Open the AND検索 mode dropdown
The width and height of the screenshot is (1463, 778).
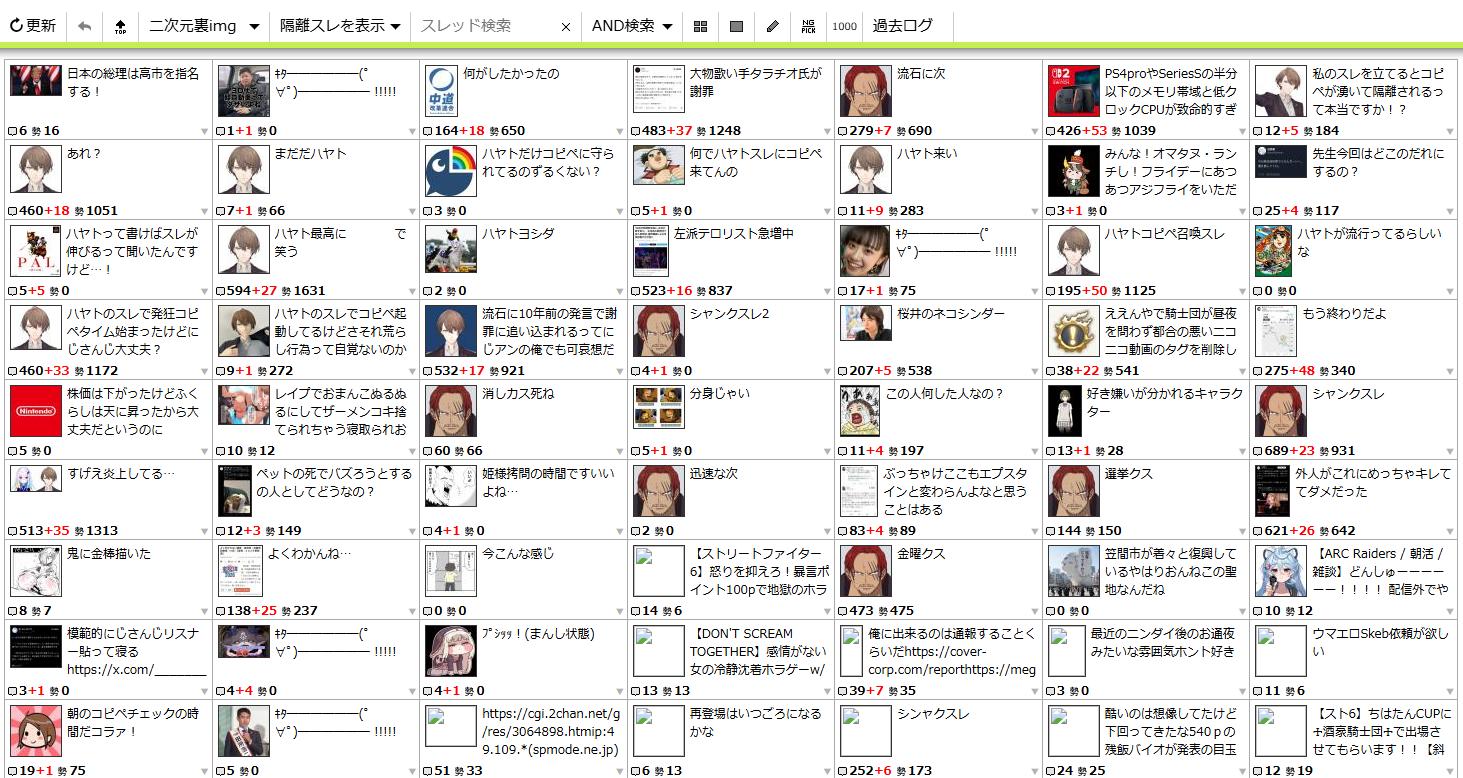(631, 26)
